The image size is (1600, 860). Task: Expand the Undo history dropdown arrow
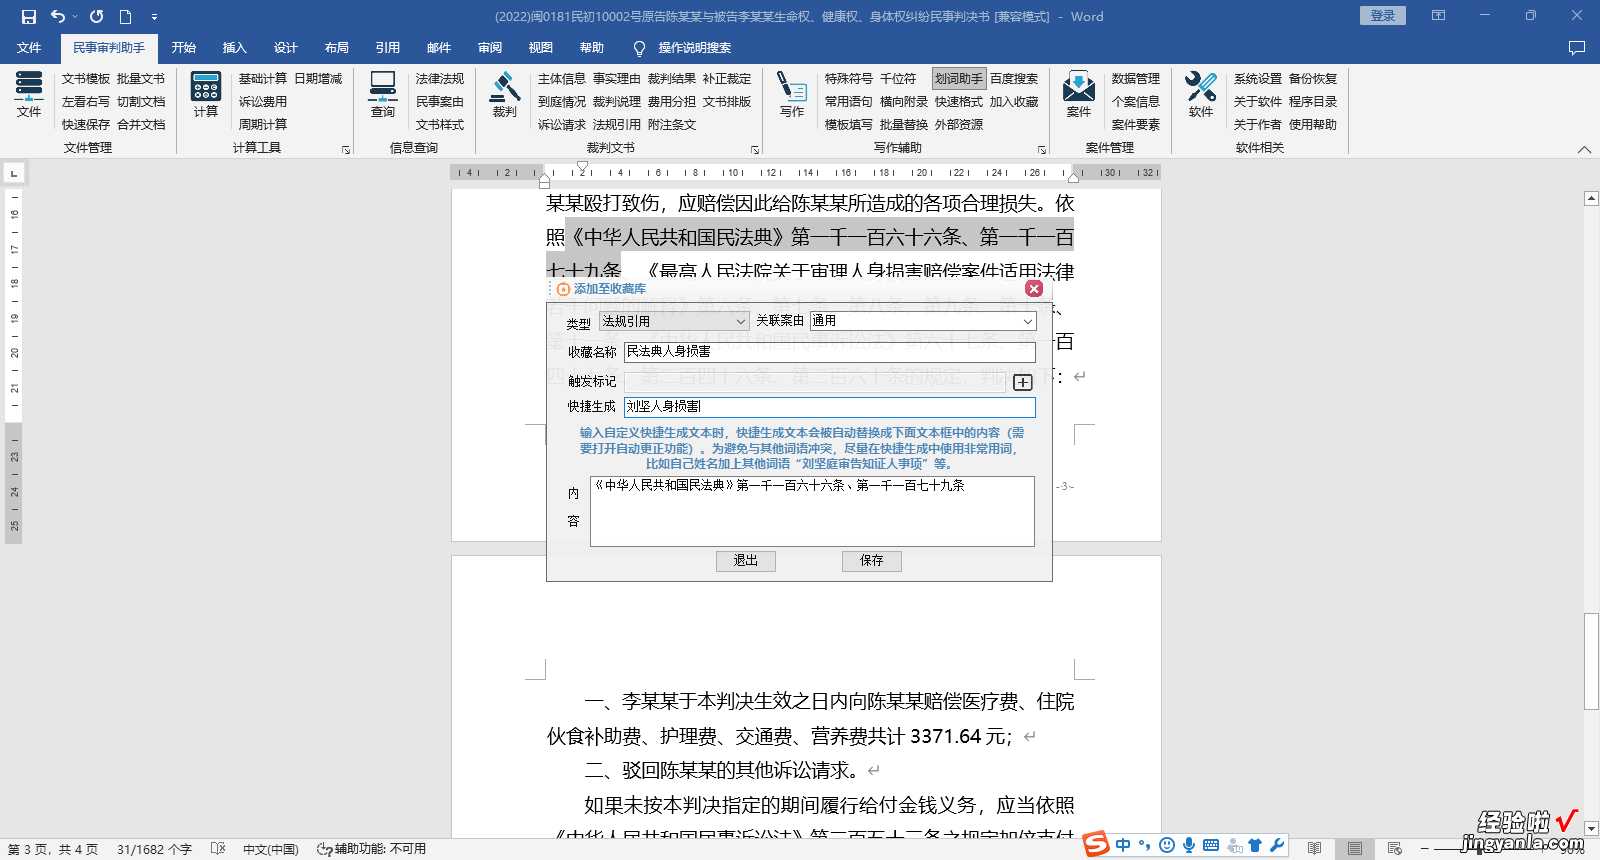coord(75,16)
